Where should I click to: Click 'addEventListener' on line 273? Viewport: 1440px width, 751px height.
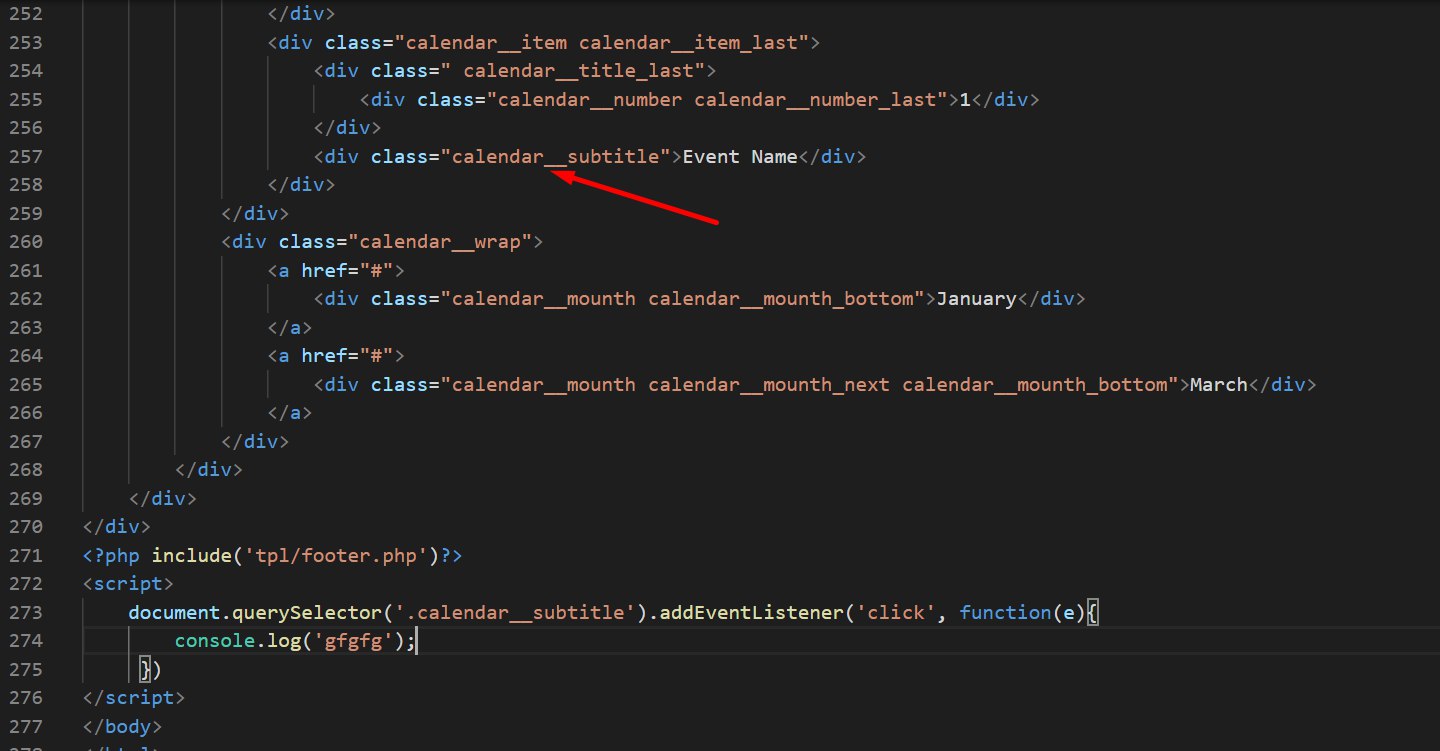752,612
